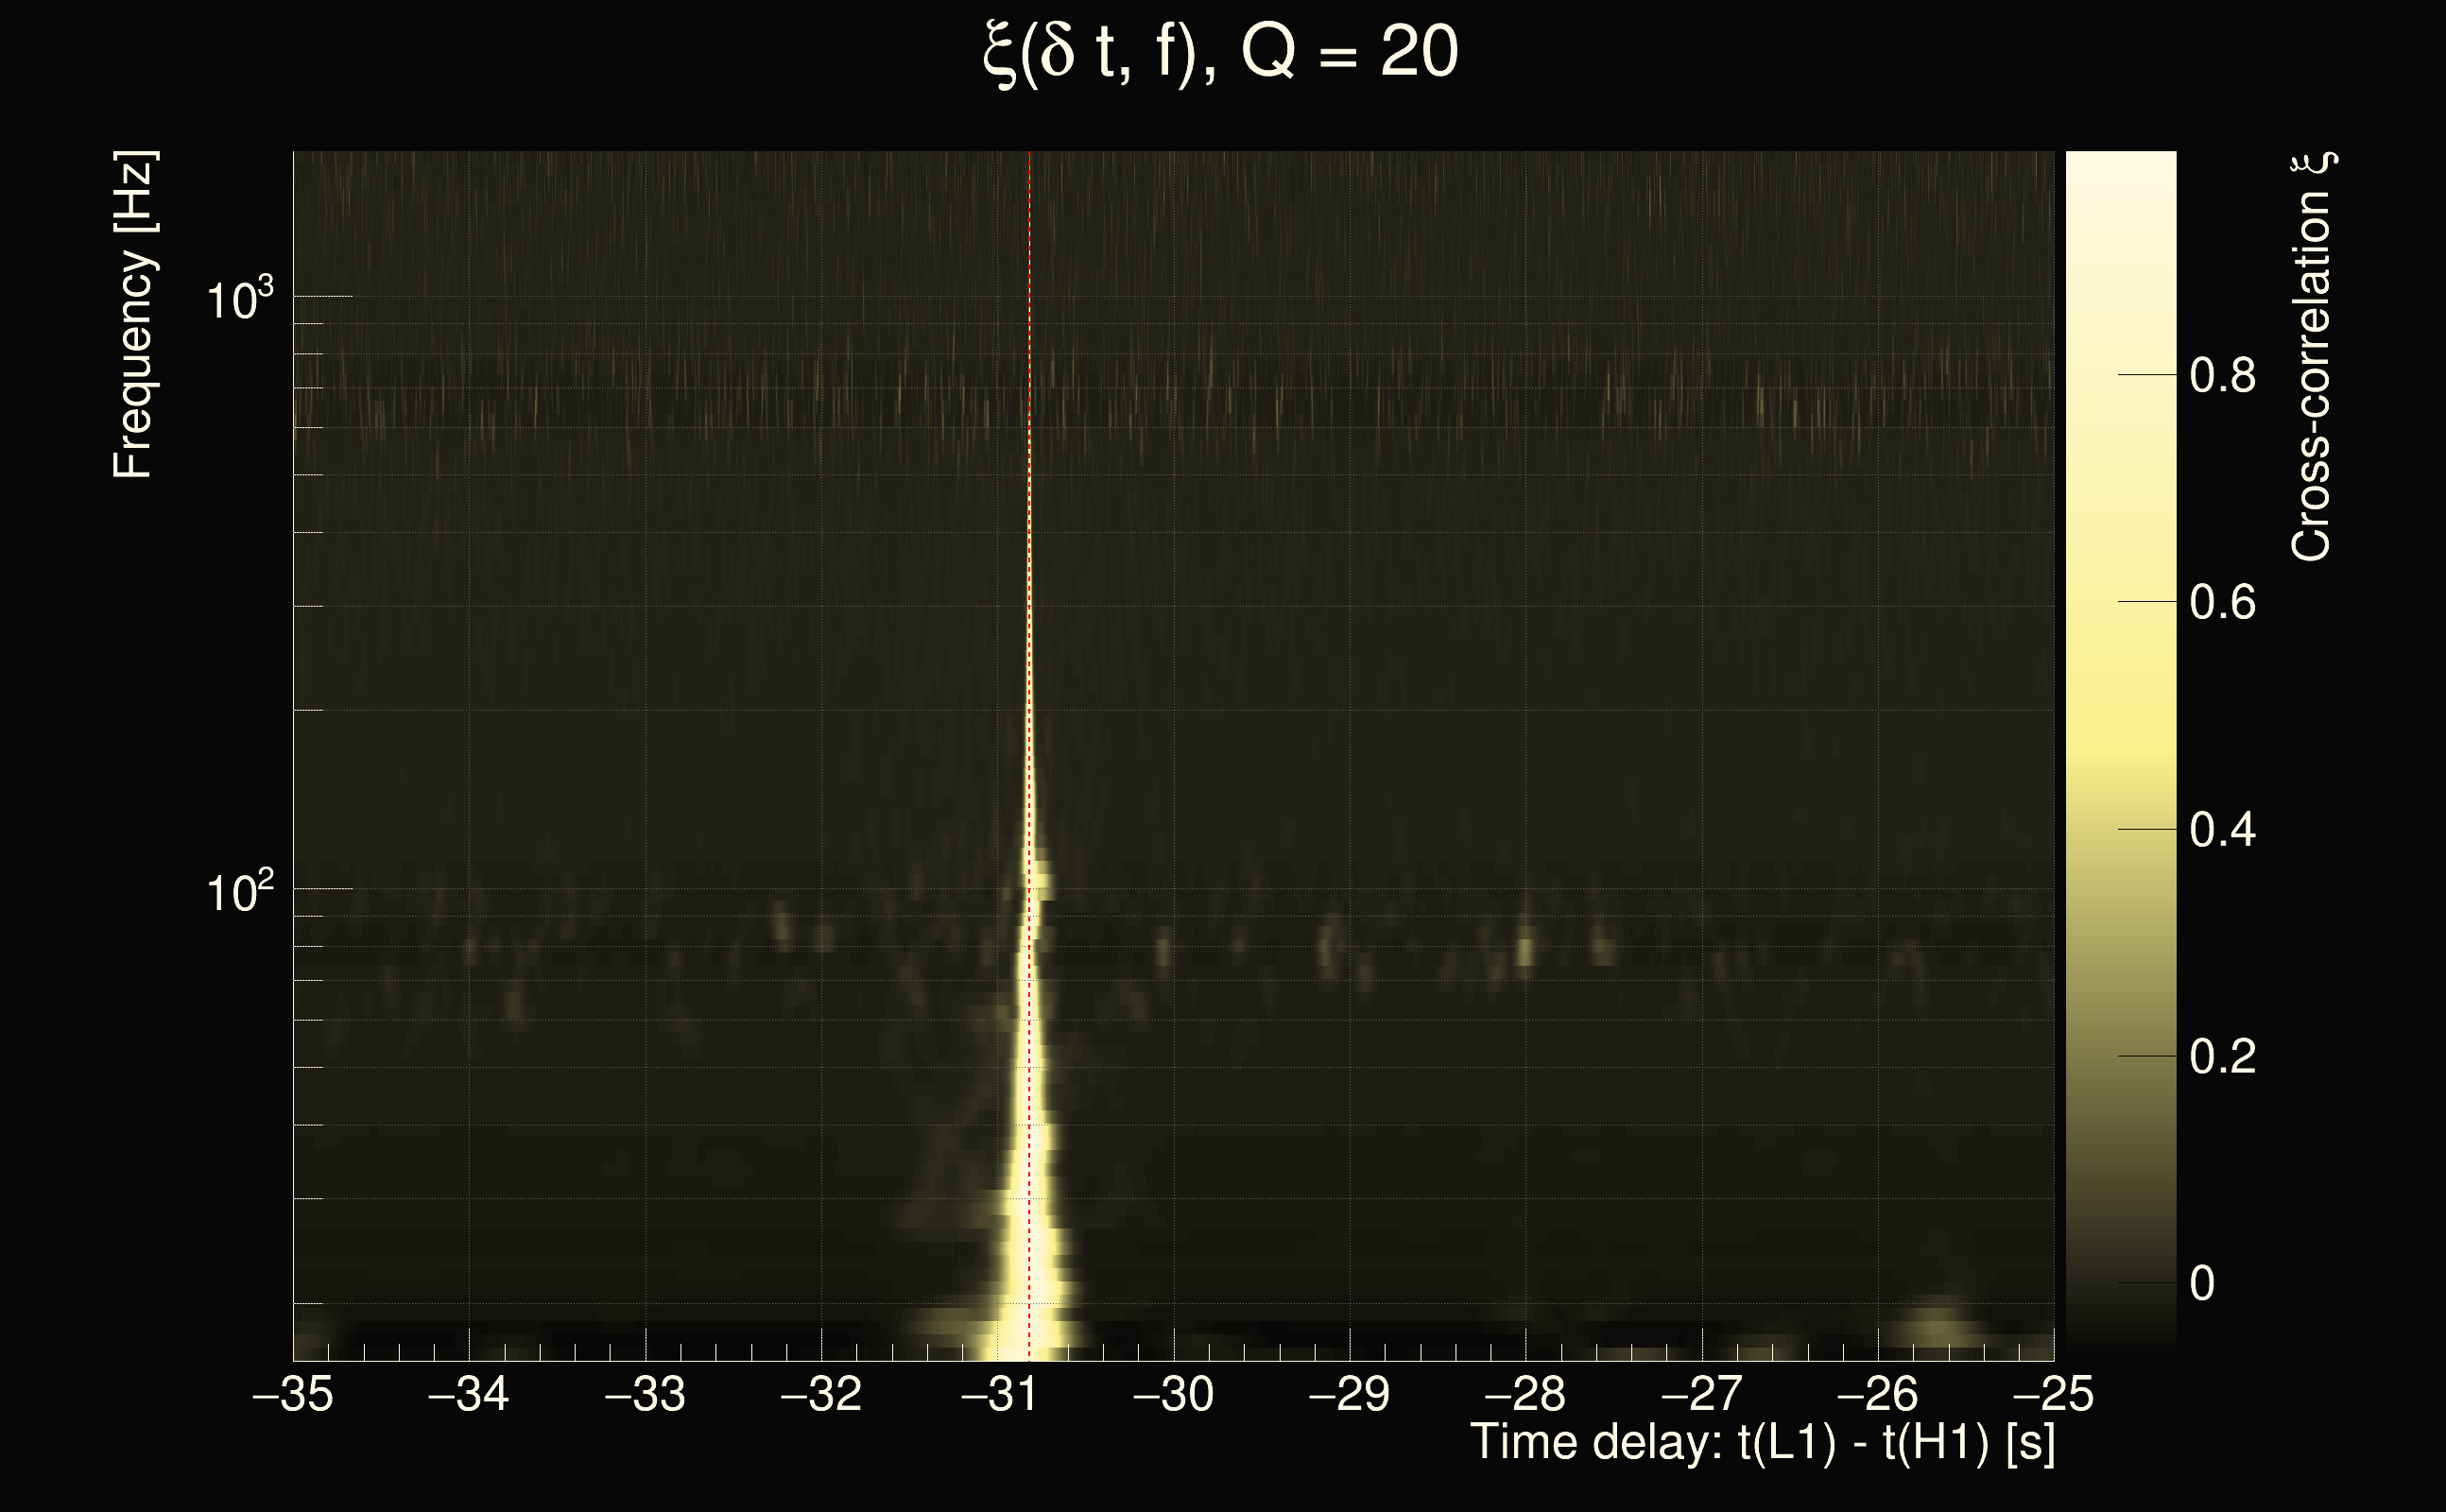Screen dimensions: 2446x1512
Task: Click the −25 x-axis tick label
Action: pyautogui.click(x=2053, y=1394)
